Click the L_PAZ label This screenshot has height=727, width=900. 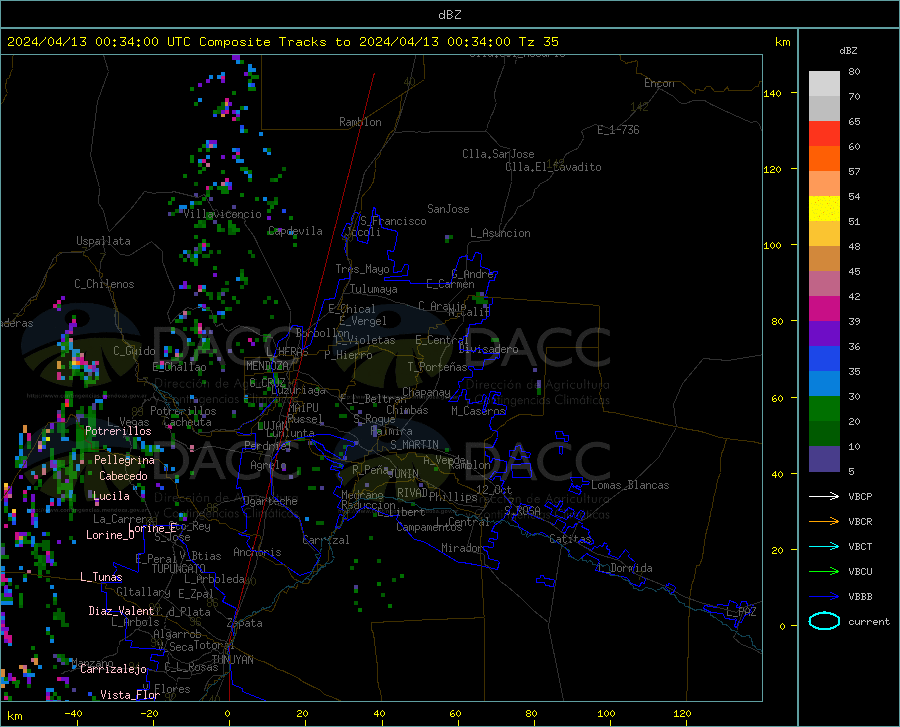[741, 612]
